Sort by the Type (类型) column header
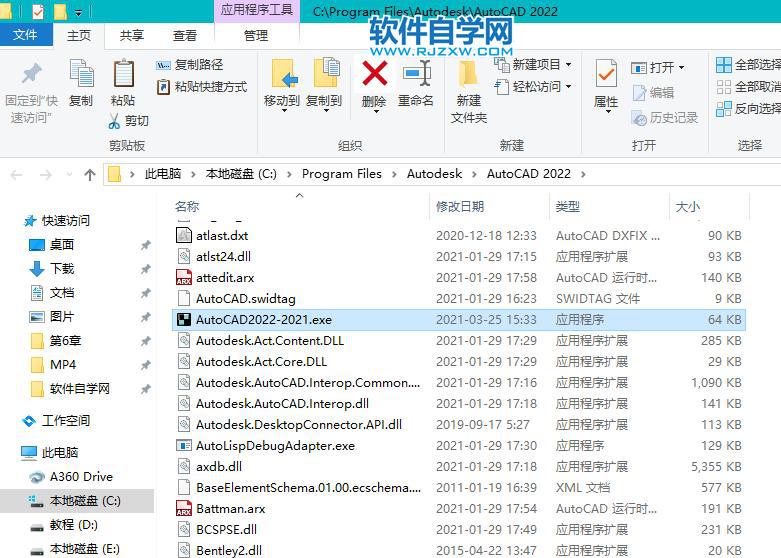This screenshot has height=558, width=781. pyautogui.click(x=568, y=206)
